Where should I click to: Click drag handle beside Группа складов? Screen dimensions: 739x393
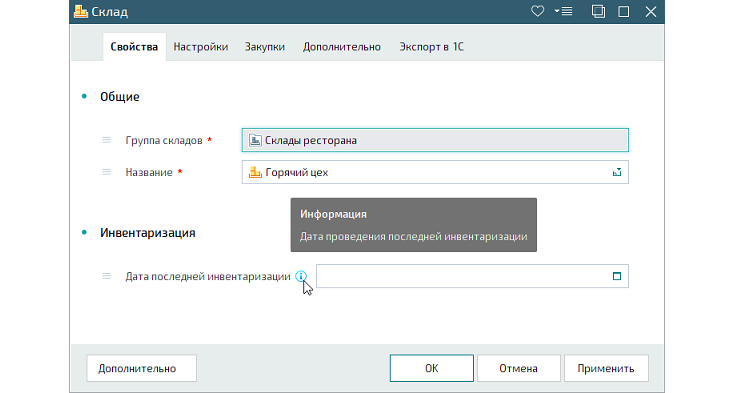[x=107, y=140]
